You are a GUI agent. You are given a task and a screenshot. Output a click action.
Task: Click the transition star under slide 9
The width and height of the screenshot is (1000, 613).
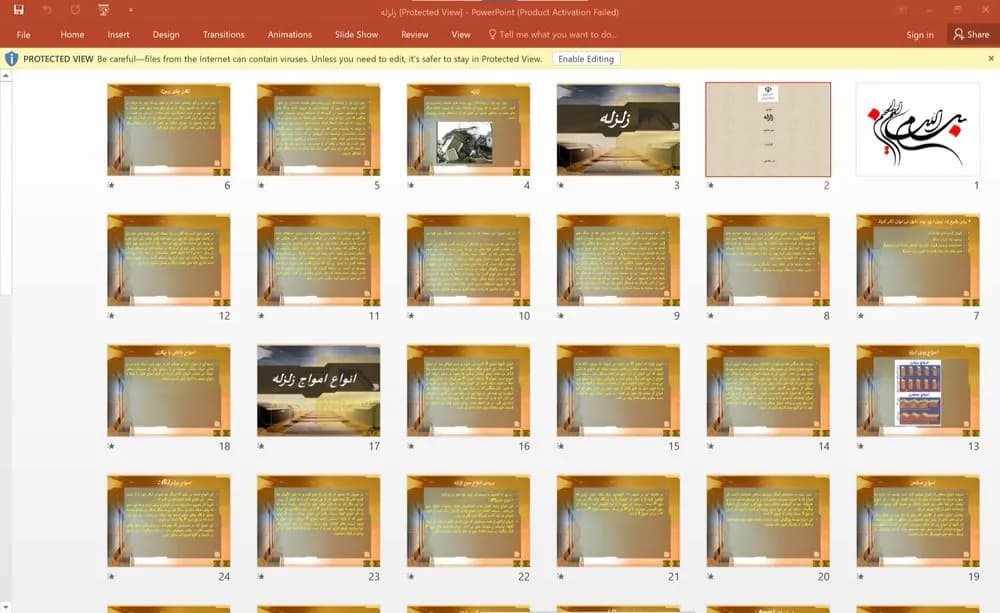point(561,316)
